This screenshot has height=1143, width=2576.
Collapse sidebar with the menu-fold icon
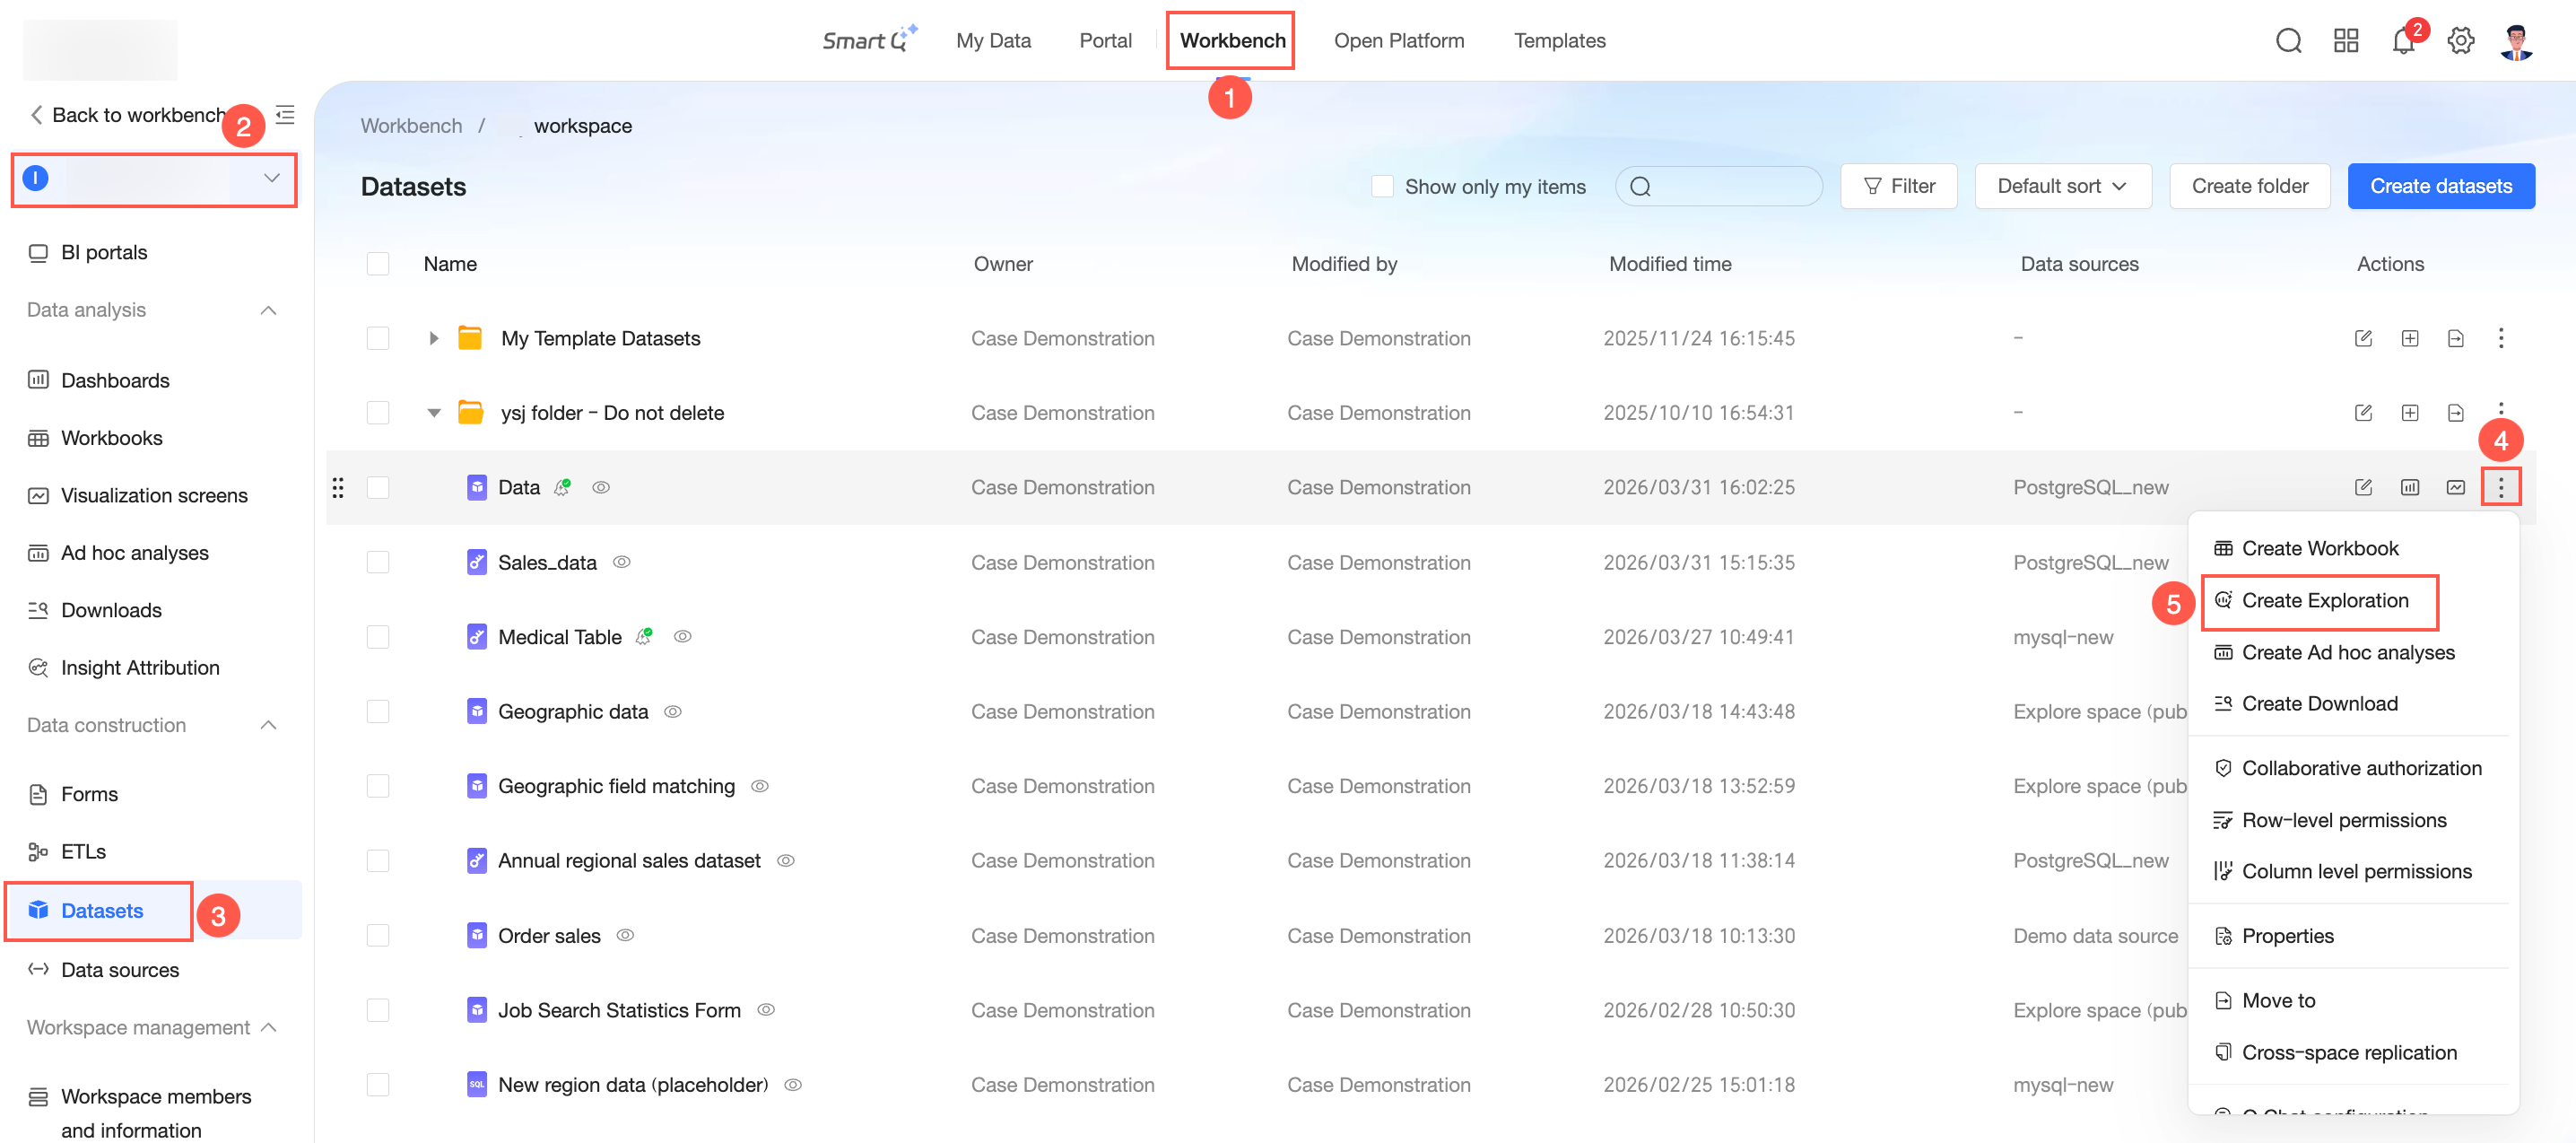285,115
